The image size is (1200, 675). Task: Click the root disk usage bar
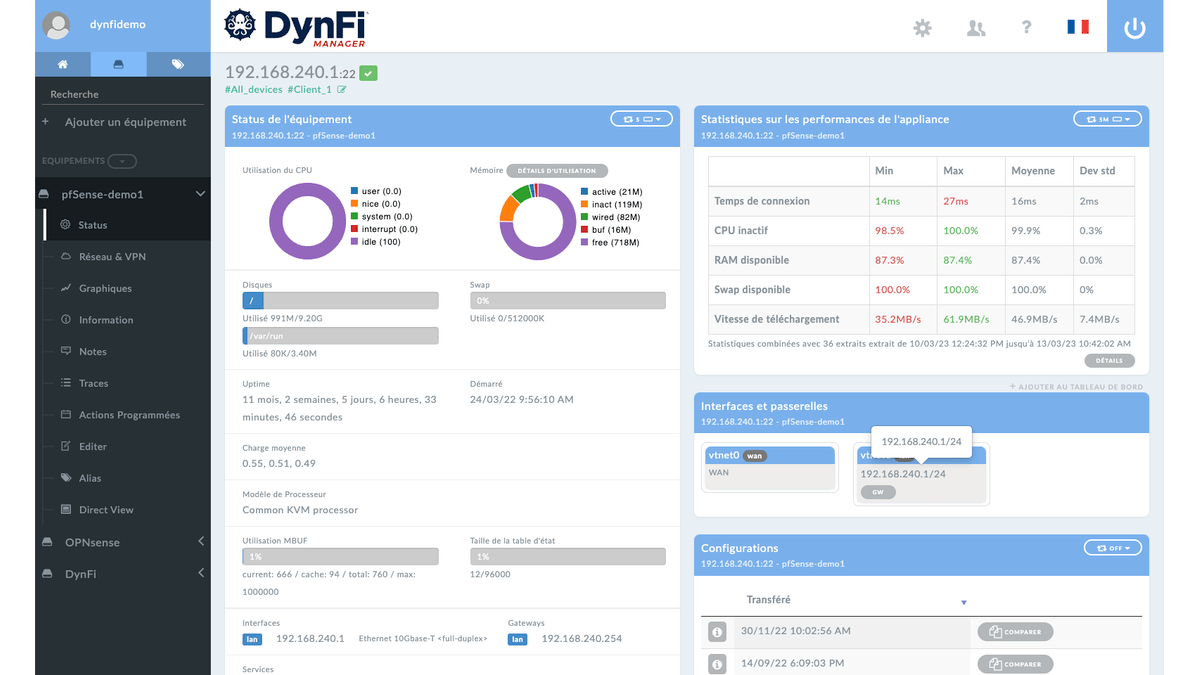340,300
